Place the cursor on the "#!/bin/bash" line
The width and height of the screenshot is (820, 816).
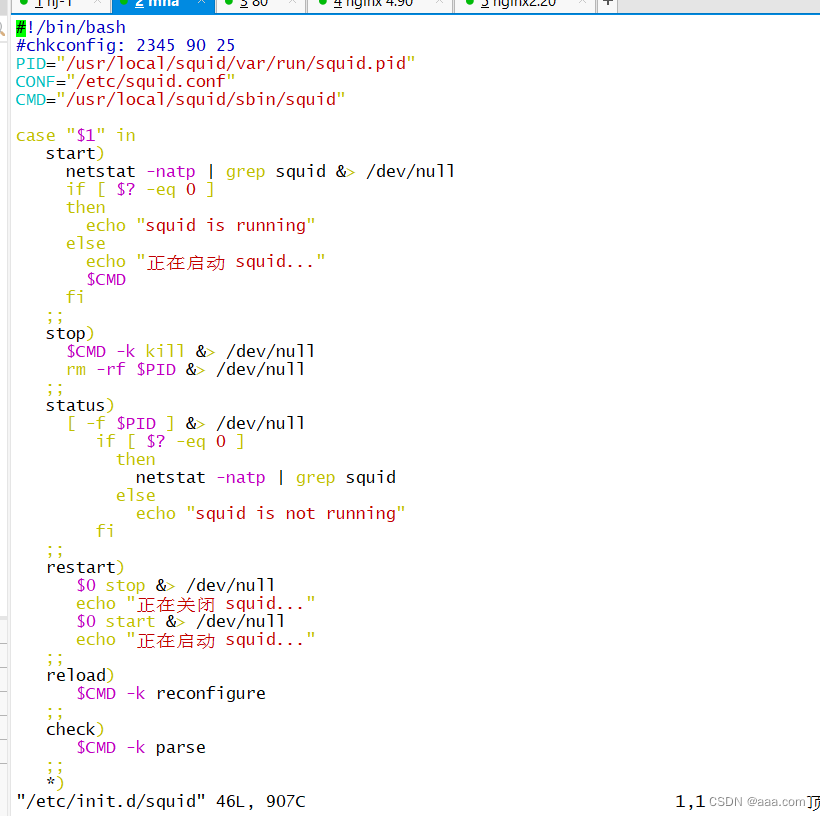coord(70,27)
